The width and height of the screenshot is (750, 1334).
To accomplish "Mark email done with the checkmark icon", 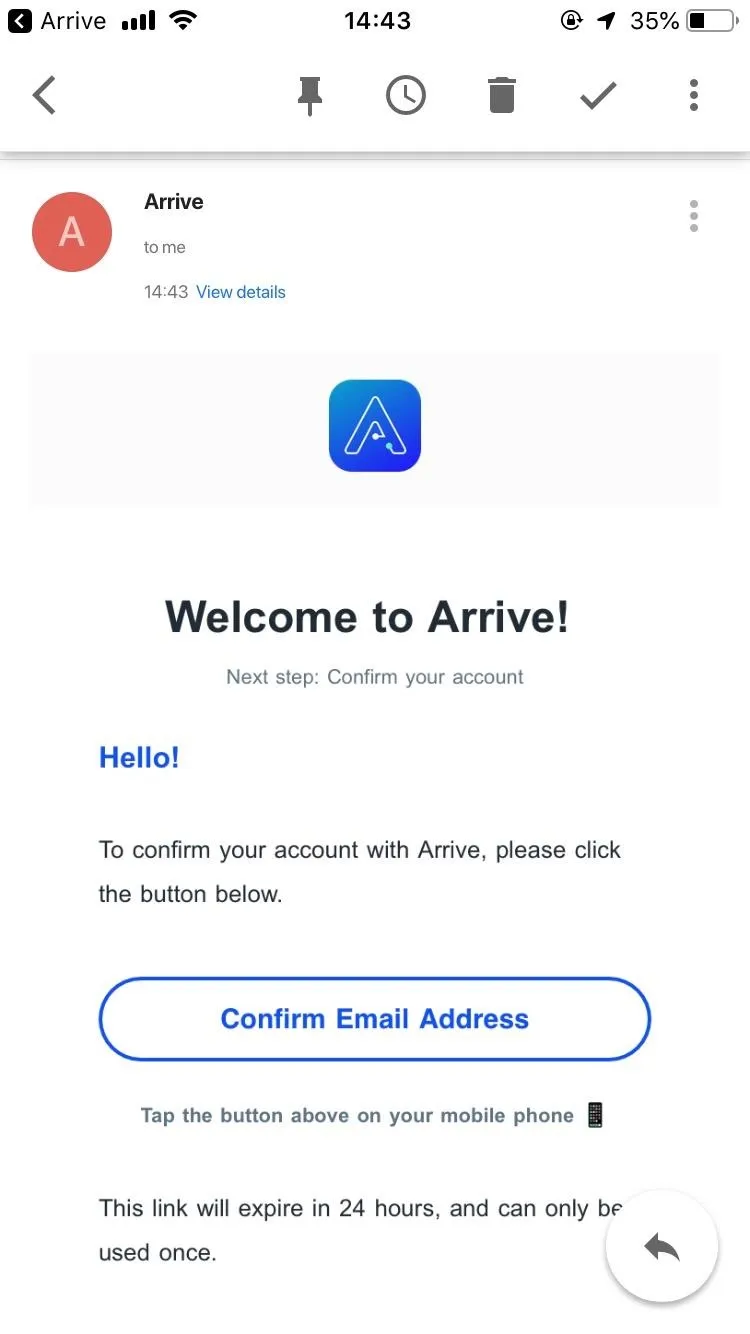I will 598,96.
